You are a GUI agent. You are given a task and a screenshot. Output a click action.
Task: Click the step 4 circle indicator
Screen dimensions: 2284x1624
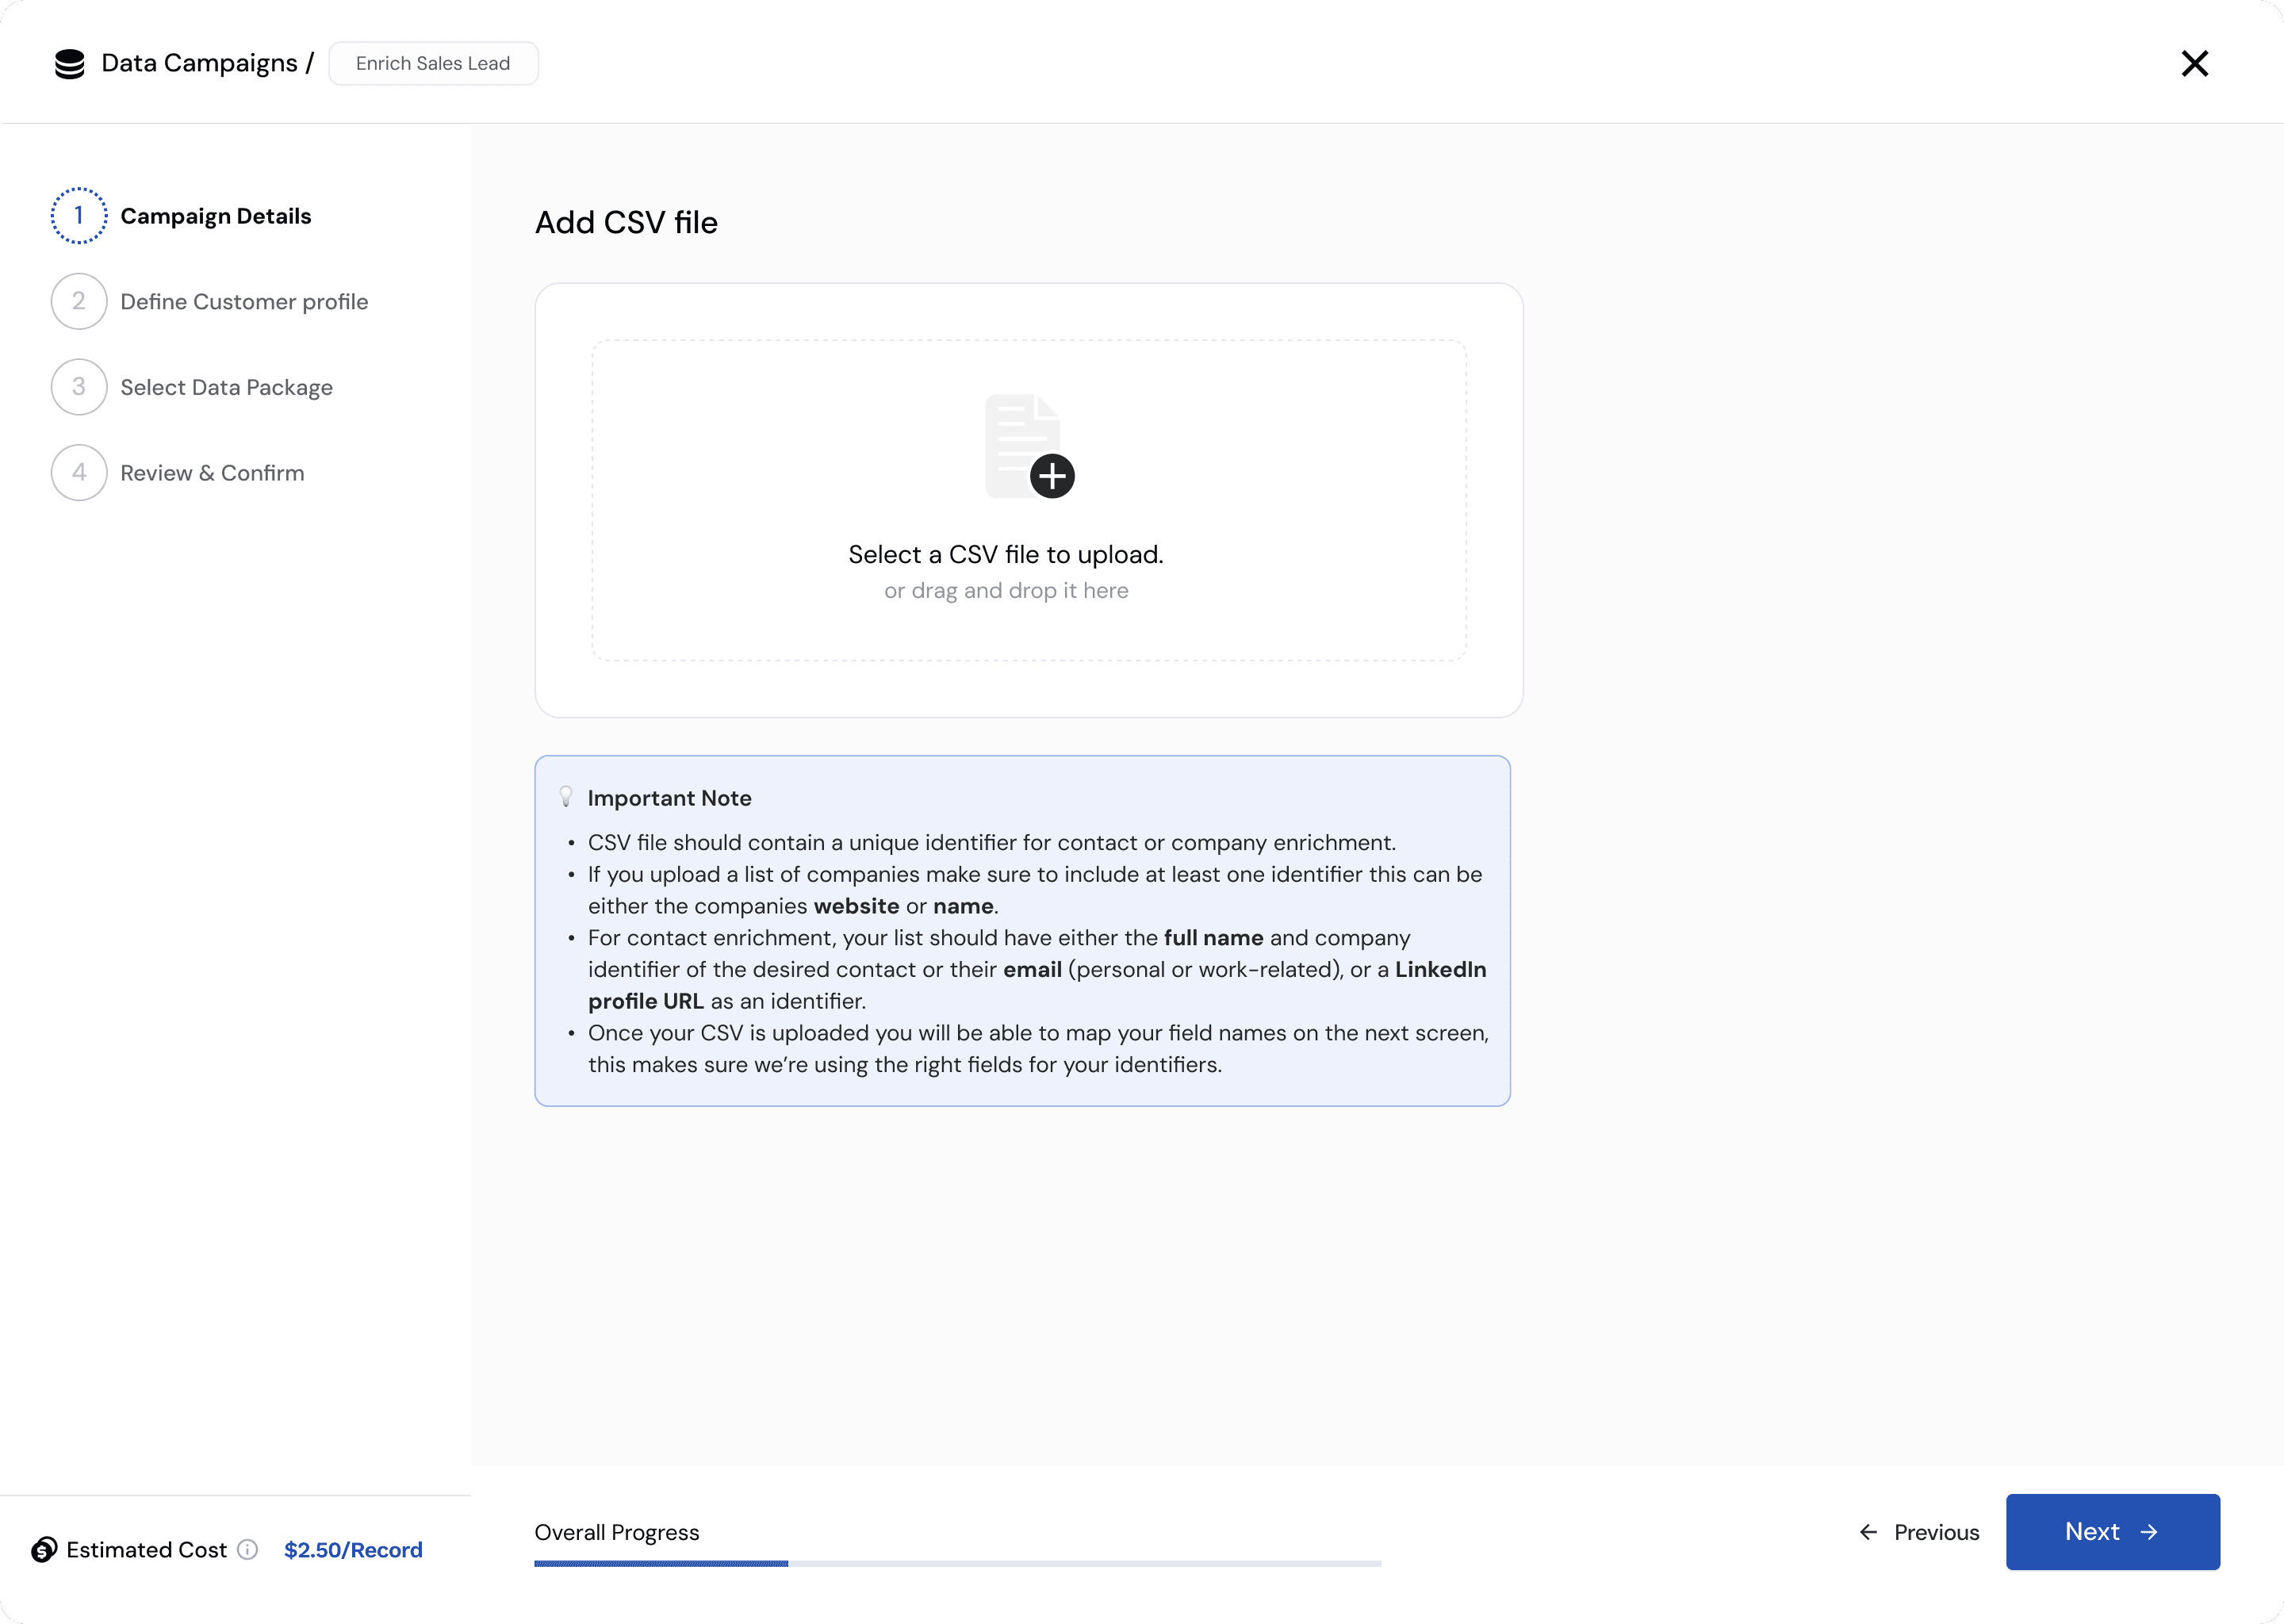pyautogui.click(x=79, y=472)
